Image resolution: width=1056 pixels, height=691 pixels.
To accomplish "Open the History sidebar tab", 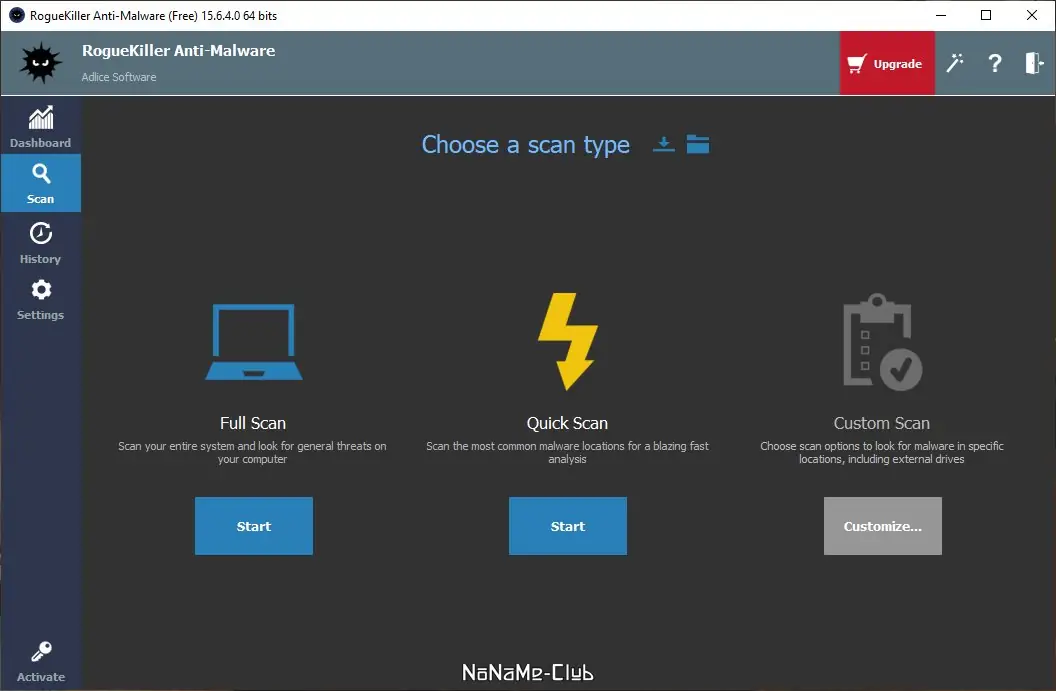I will click(40, 243).
